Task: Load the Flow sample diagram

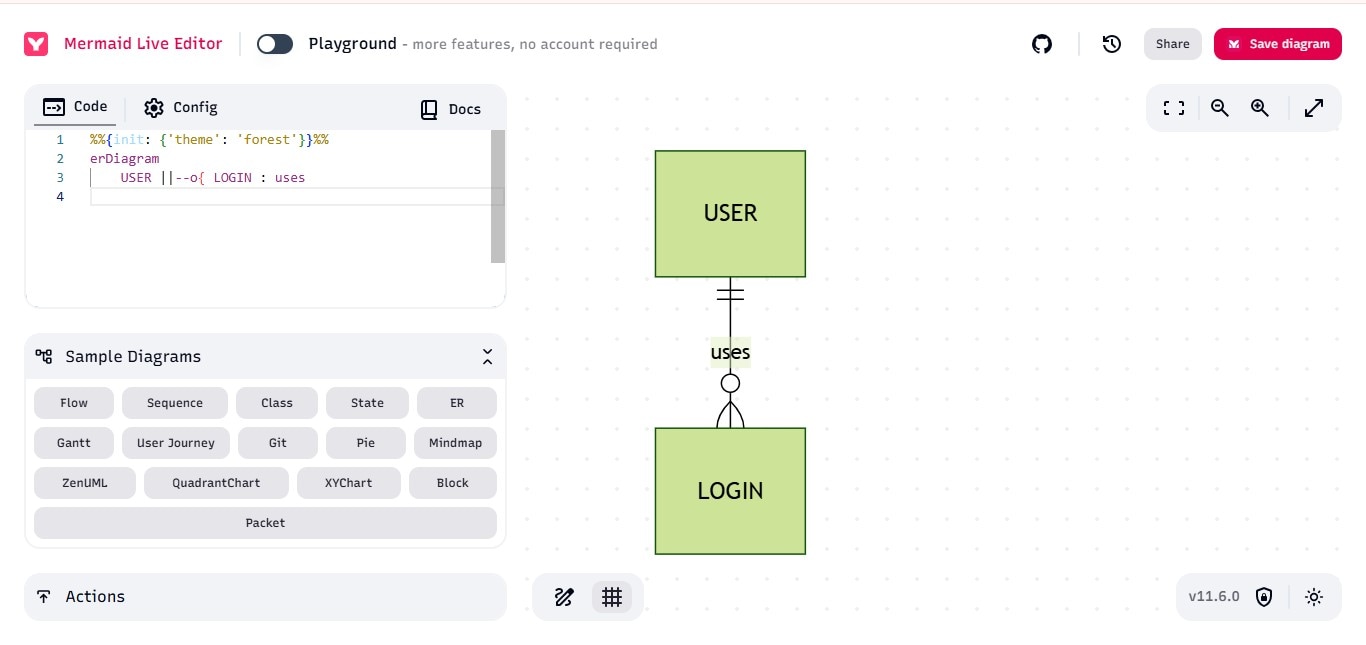Action: tap(74, 403)
